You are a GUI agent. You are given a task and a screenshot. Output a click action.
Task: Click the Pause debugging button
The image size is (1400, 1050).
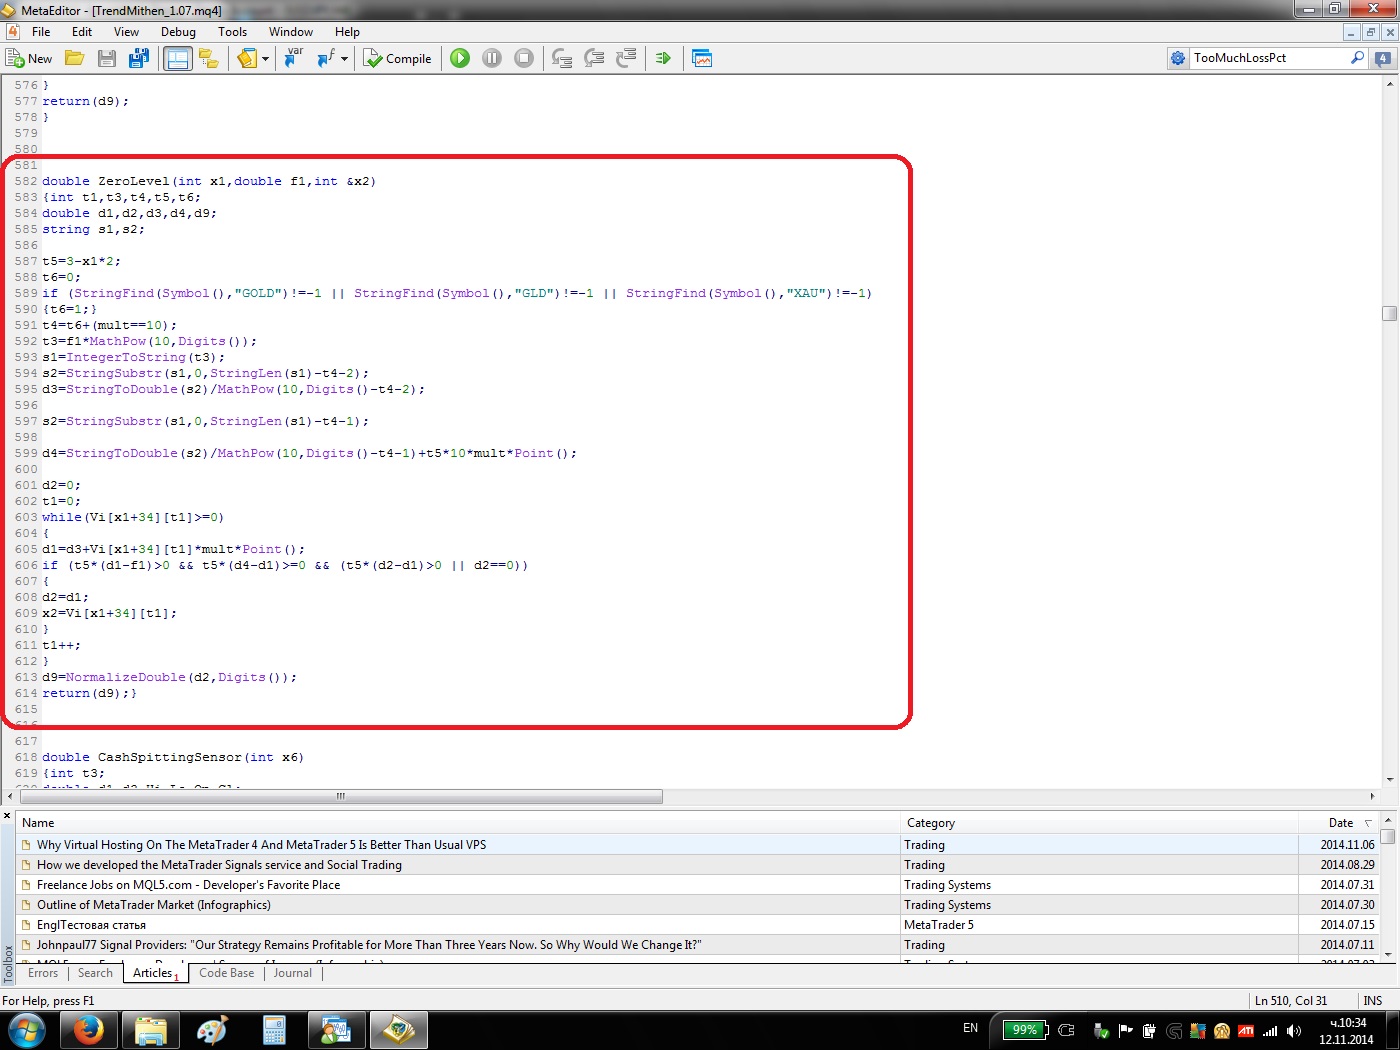492,58
